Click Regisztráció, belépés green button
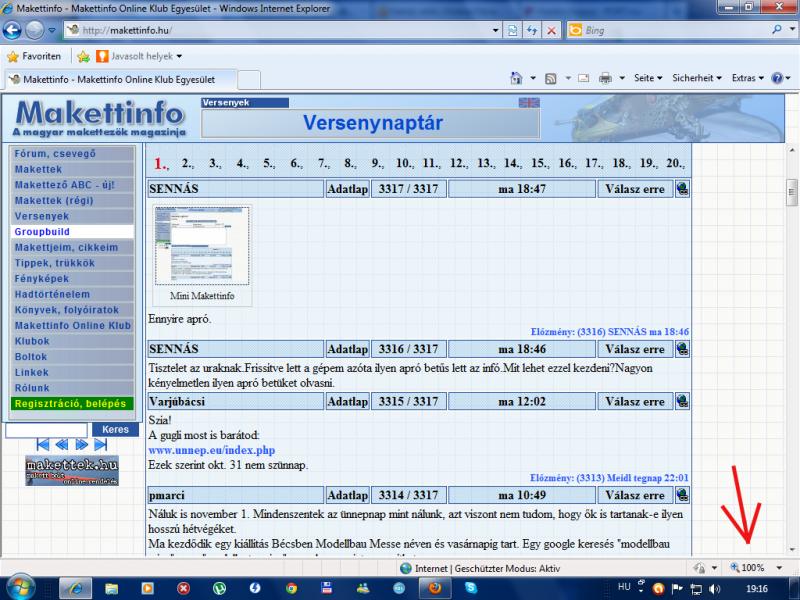The height and width of the screenshot is (600, 800). pyautogui.click(x=71, y=403)
